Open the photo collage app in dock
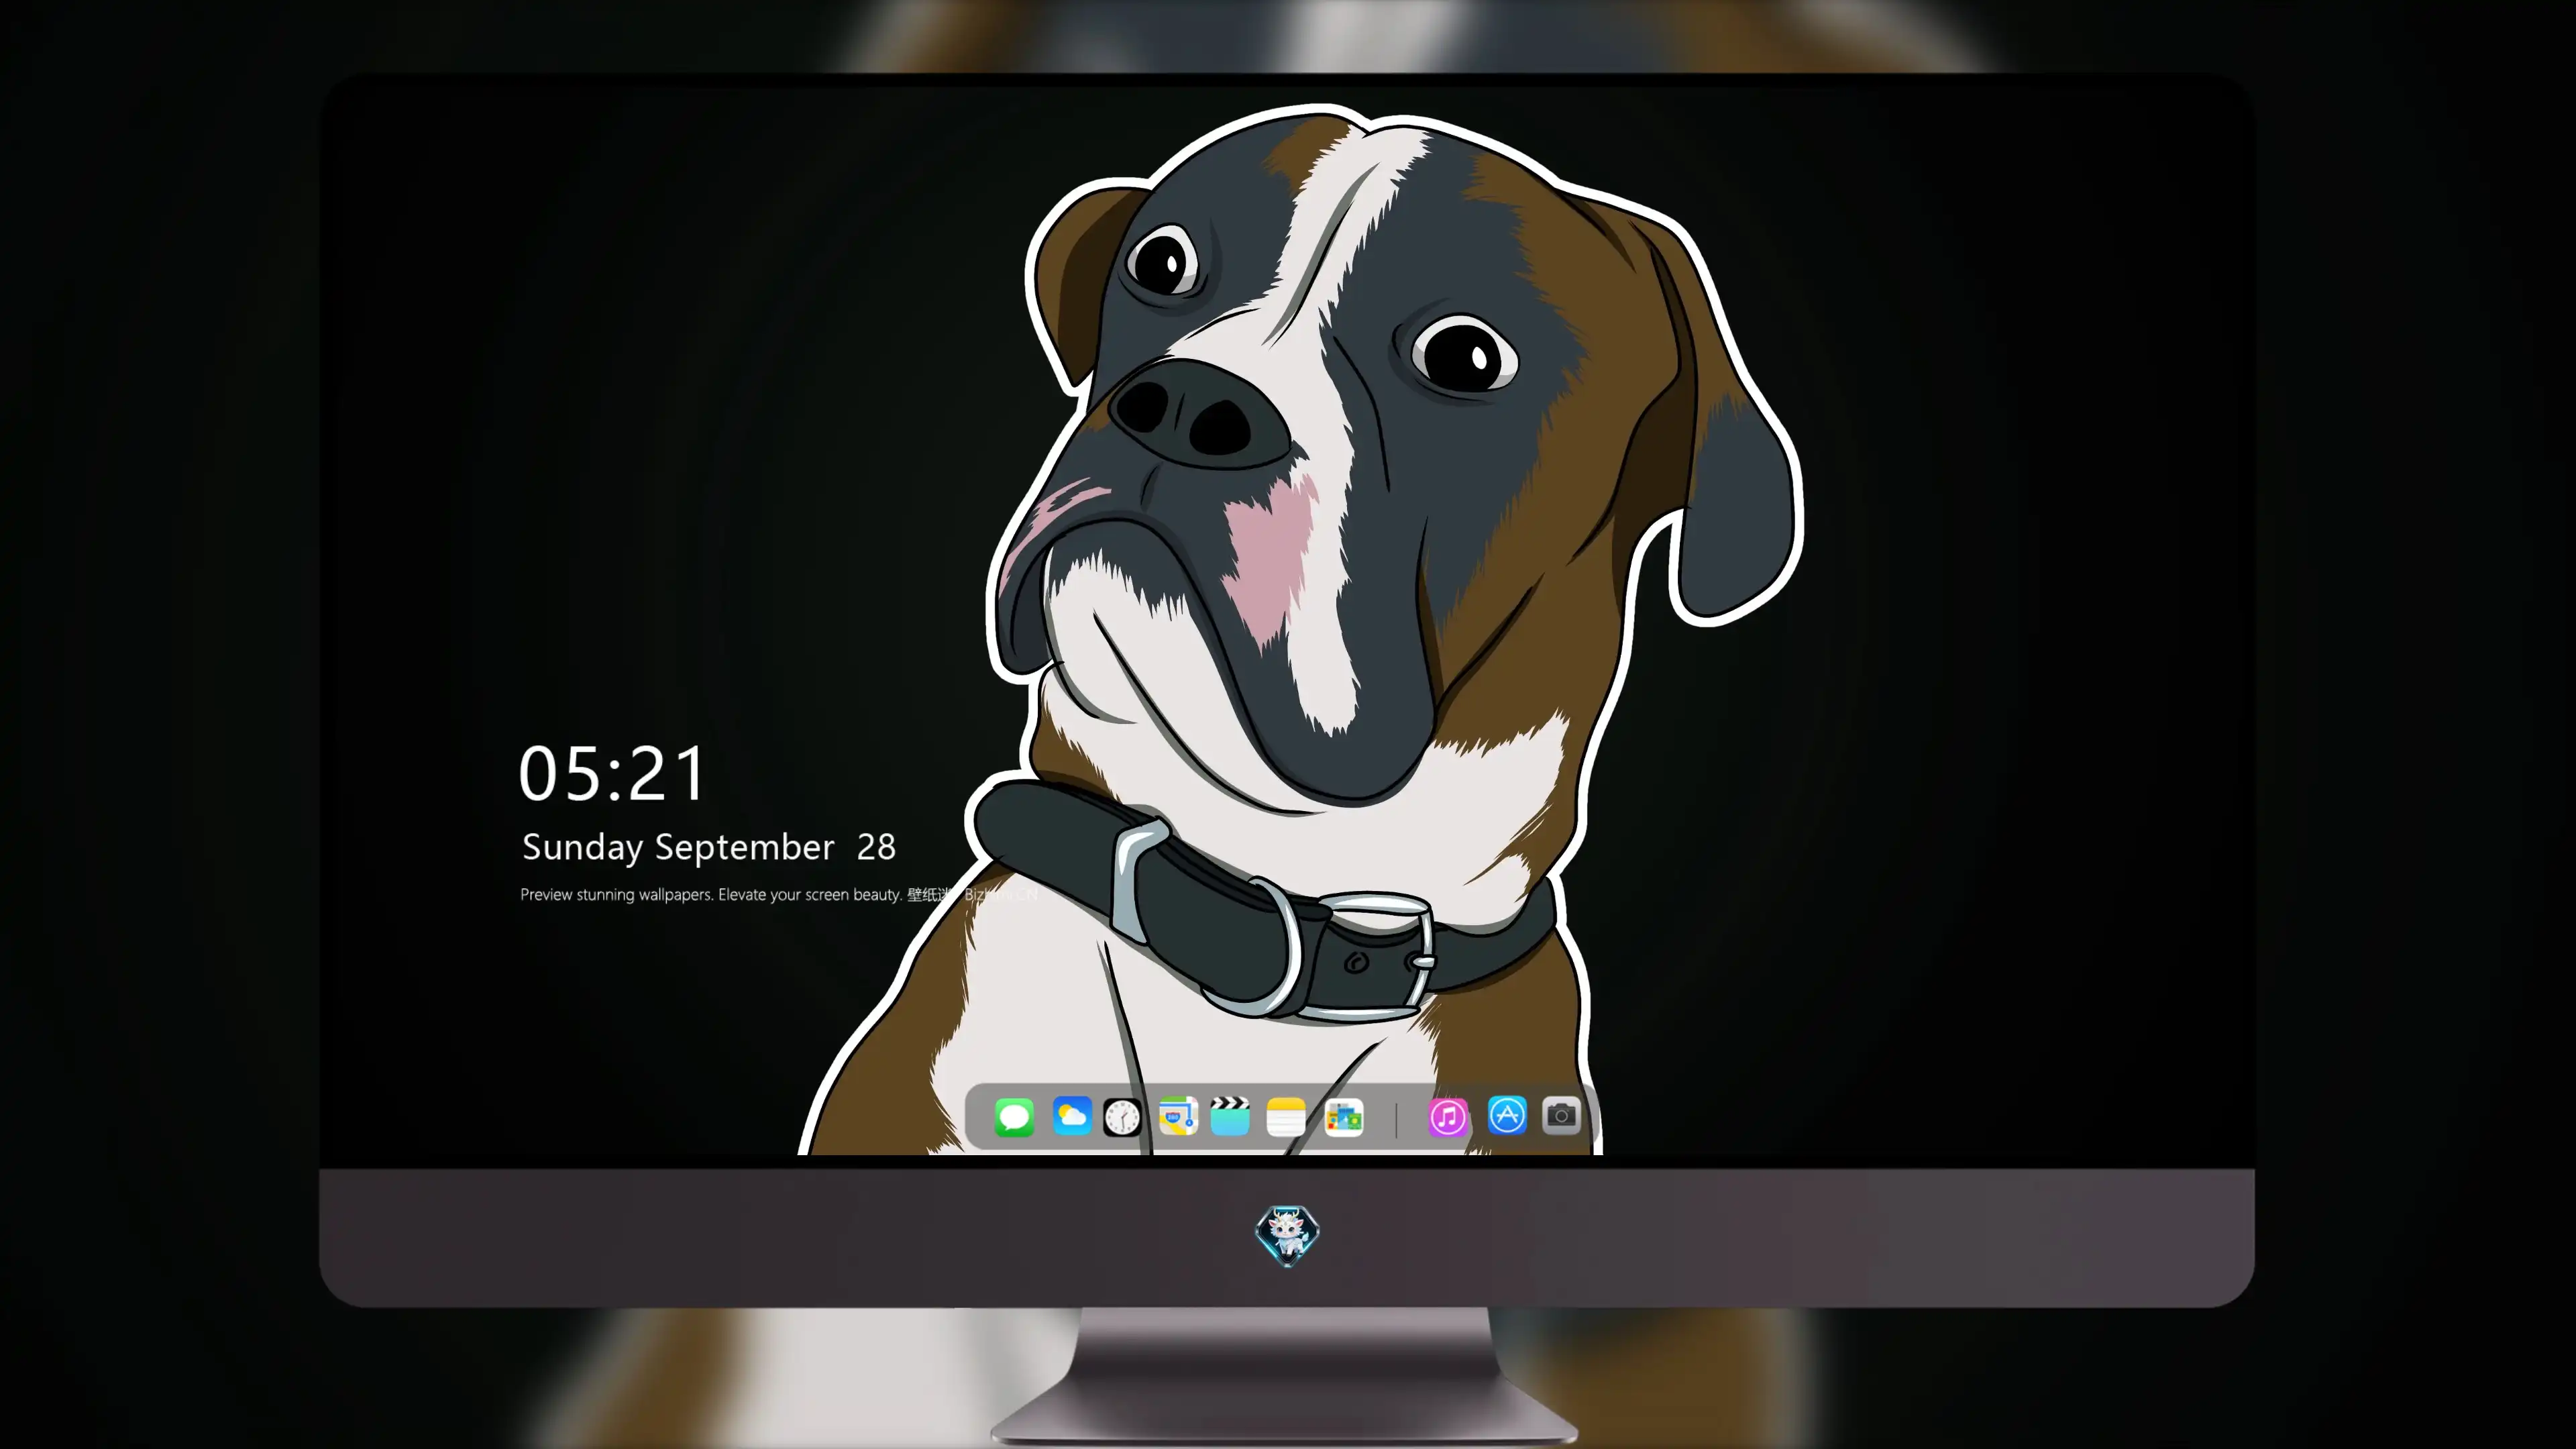The height and width of the screenshot is (1449, 2576). pos(1344,1117)
